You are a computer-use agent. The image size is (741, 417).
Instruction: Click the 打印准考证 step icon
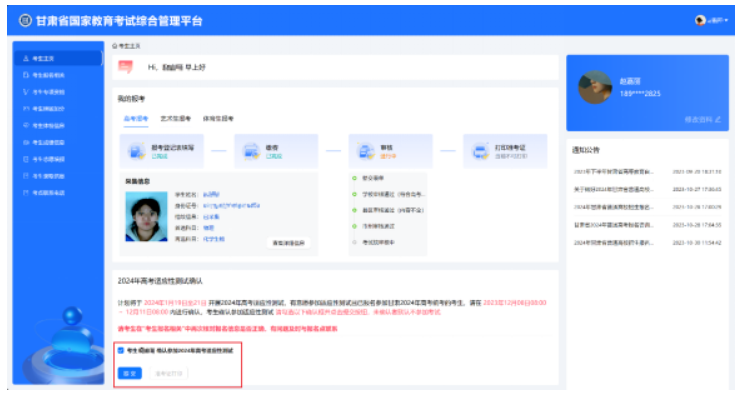click(x=479, y=151)
